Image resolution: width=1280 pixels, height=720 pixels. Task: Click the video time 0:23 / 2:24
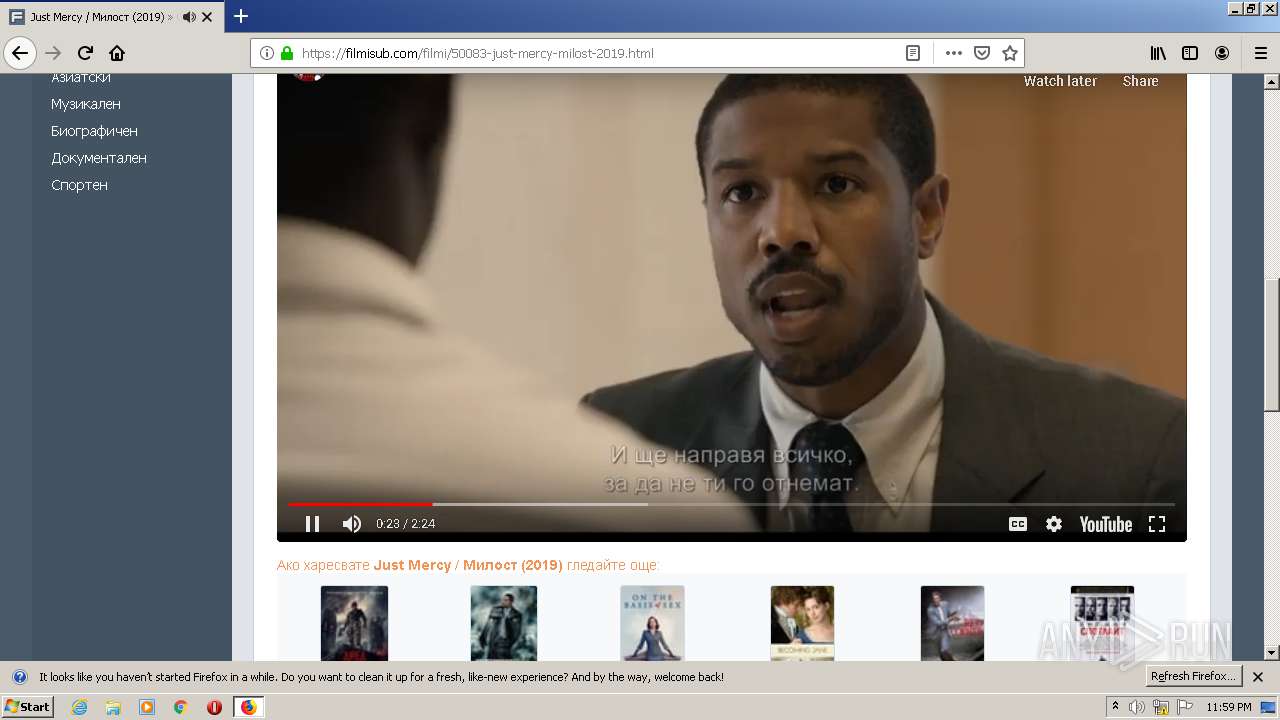click(x=405, y=524)
